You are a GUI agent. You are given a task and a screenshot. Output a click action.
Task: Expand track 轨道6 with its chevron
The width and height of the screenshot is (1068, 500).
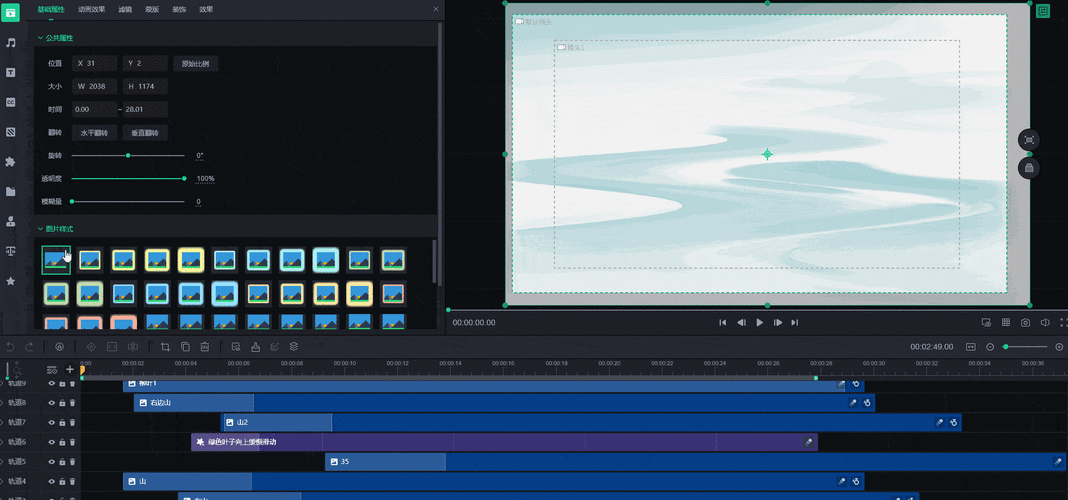(3, 442)
